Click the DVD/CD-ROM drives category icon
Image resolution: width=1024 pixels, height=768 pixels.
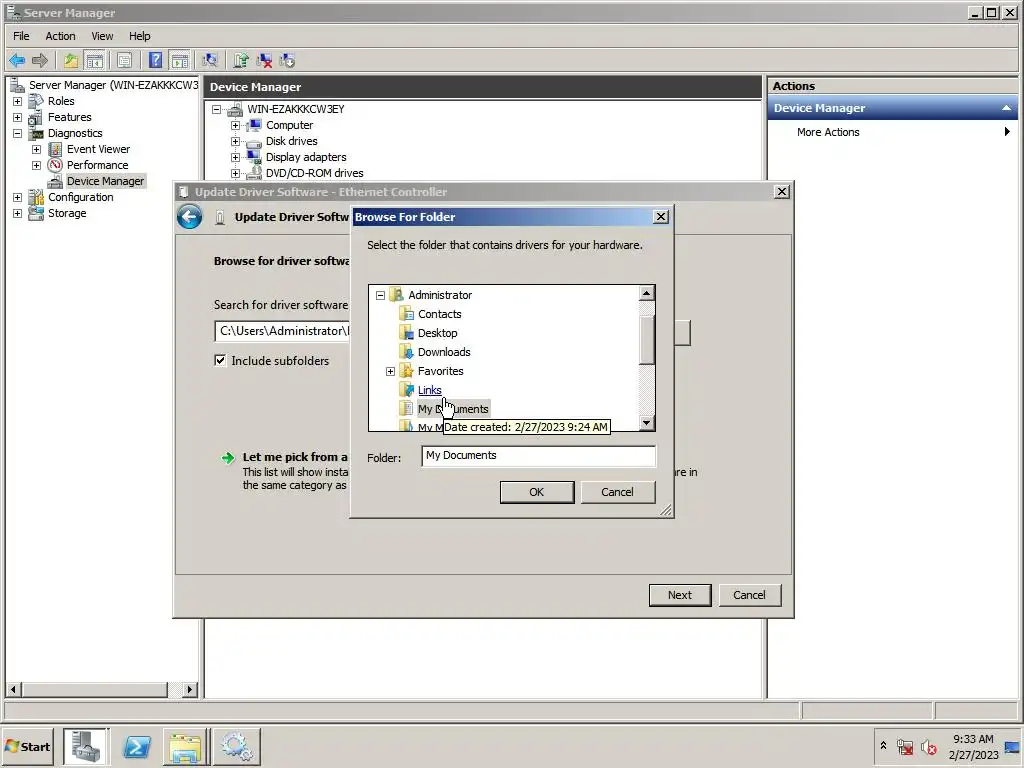click(x=254, y=173)
